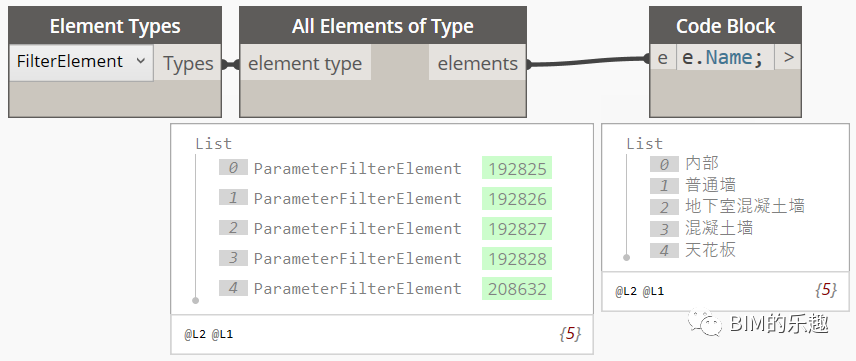The image size is (856, 361).
Task: Select index 2 ParameterFilterElement row
Action: [x=385, y=228]
